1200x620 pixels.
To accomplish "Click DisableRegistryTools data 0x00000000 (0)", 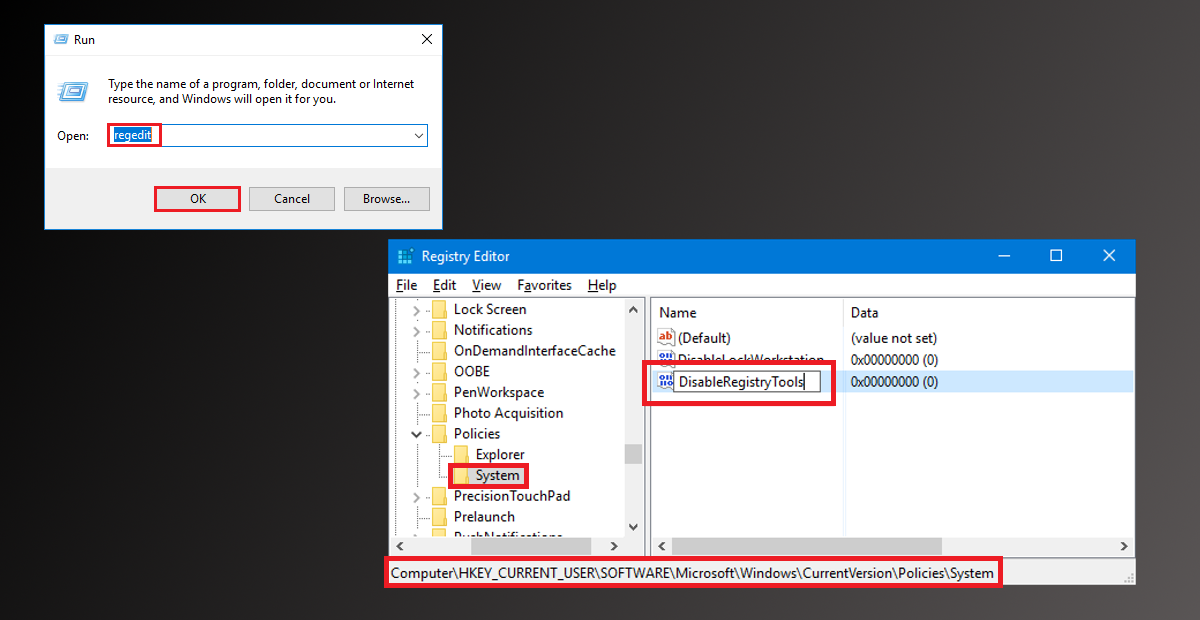I will tap(894, 381).
